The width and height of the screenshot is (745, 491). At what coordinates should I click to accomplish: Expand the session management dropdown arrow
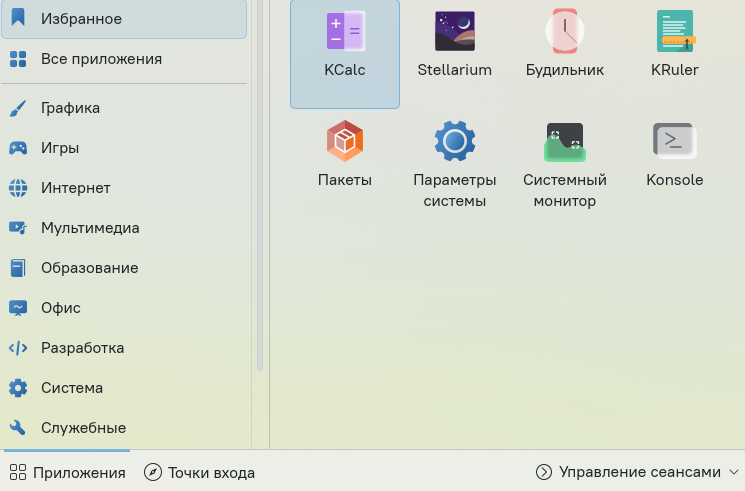734,472
